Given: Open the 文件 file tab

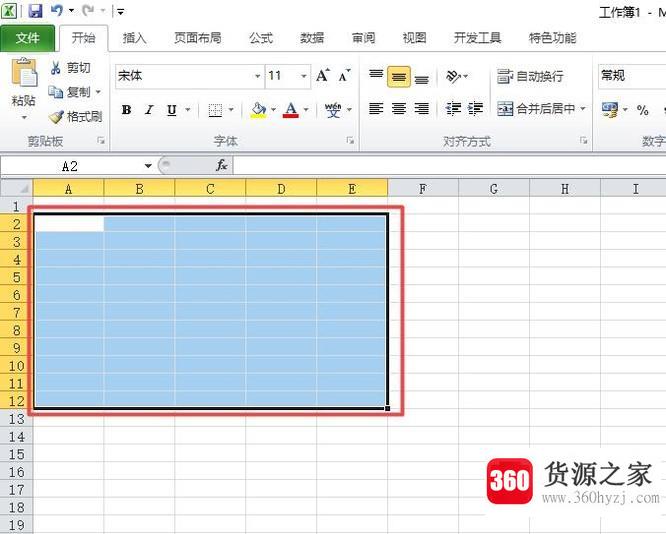Looking at the screenshot, I should 28,38.
